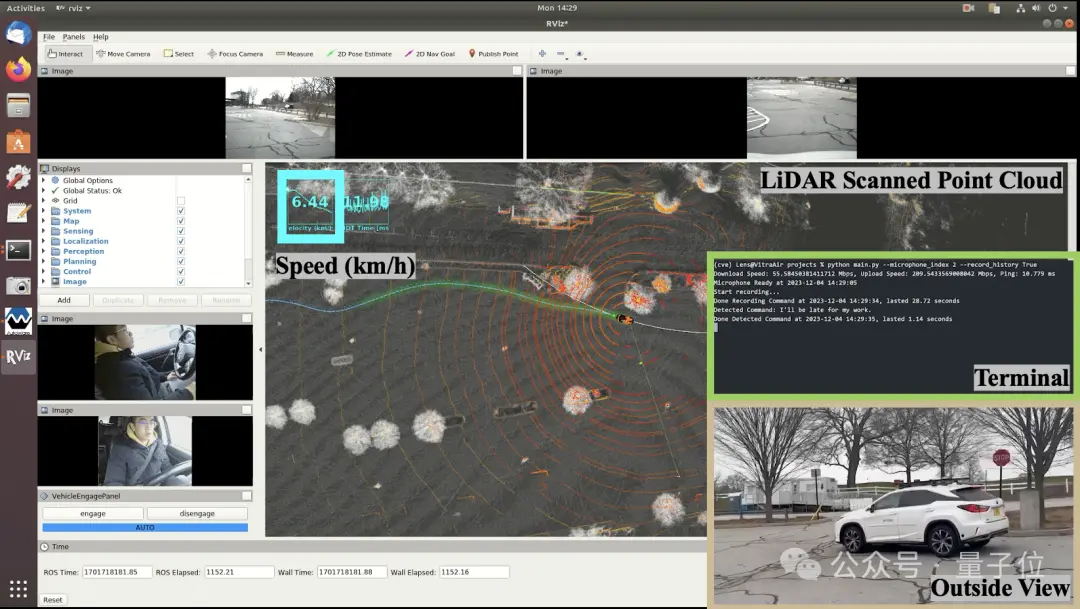Choose the 2D Pose Estimate tool

coord(359,54)
